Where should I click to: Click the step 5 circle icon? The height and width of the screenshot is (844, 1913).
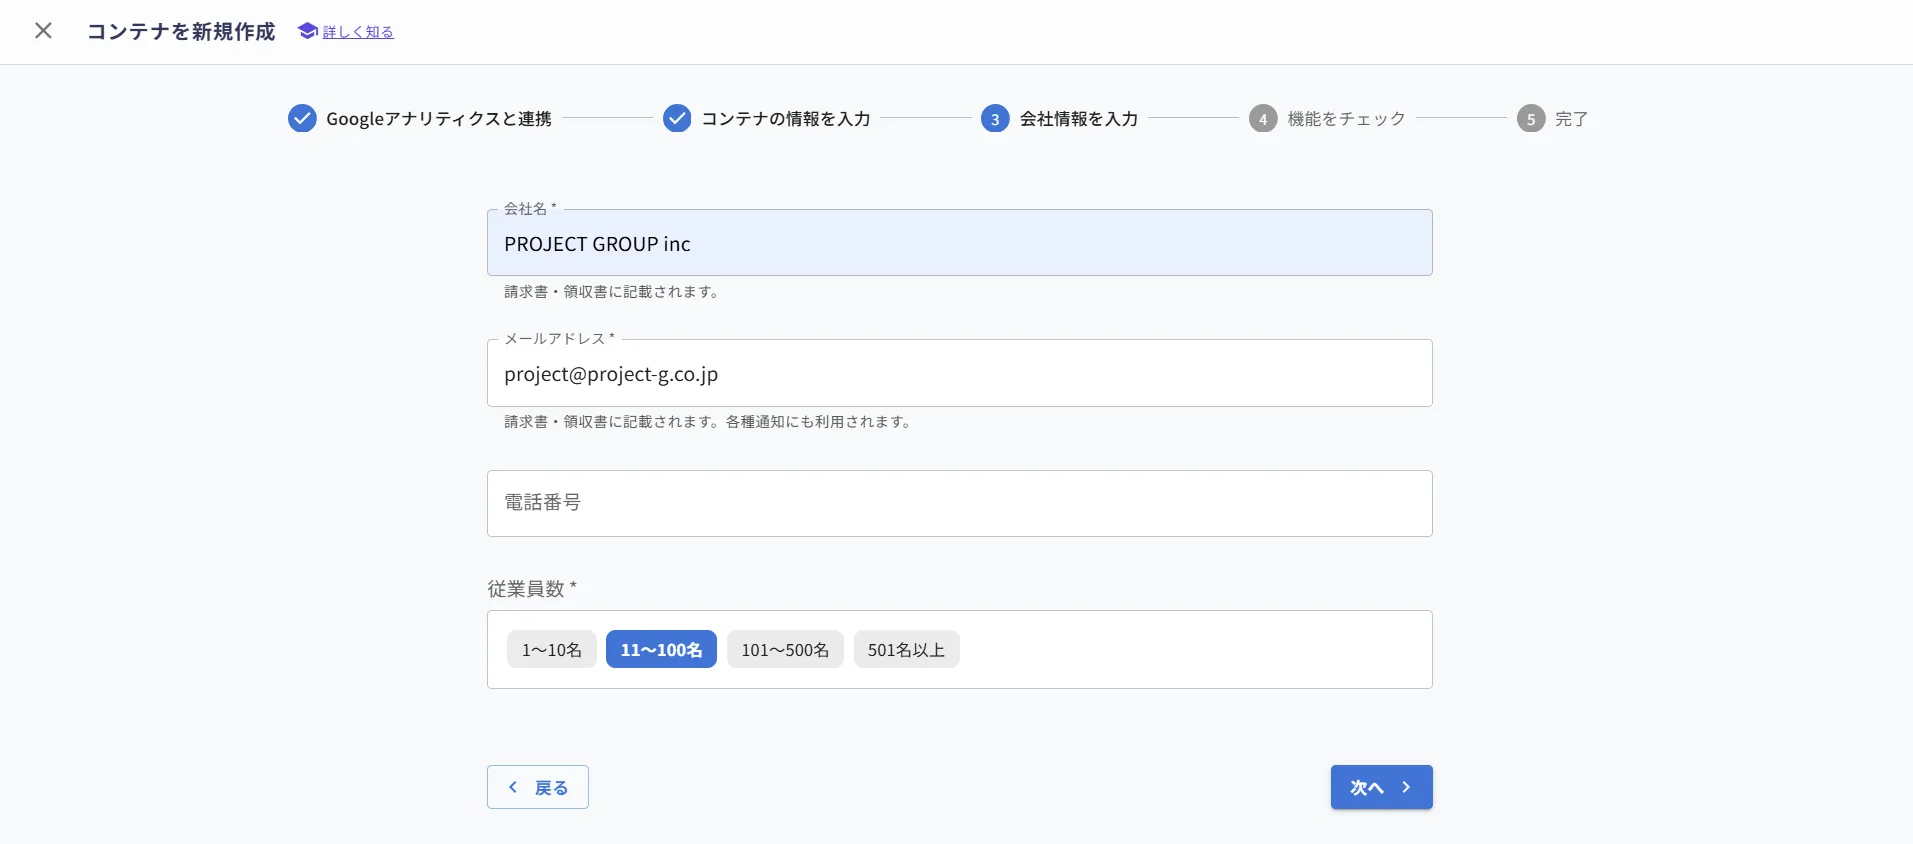pos(1531,118)
